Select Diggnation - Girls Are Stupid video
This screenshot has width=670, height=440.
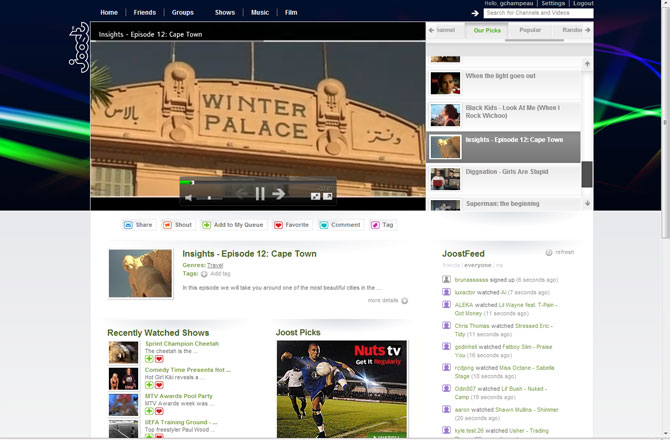pyautogui.click(x=504, y=179)
